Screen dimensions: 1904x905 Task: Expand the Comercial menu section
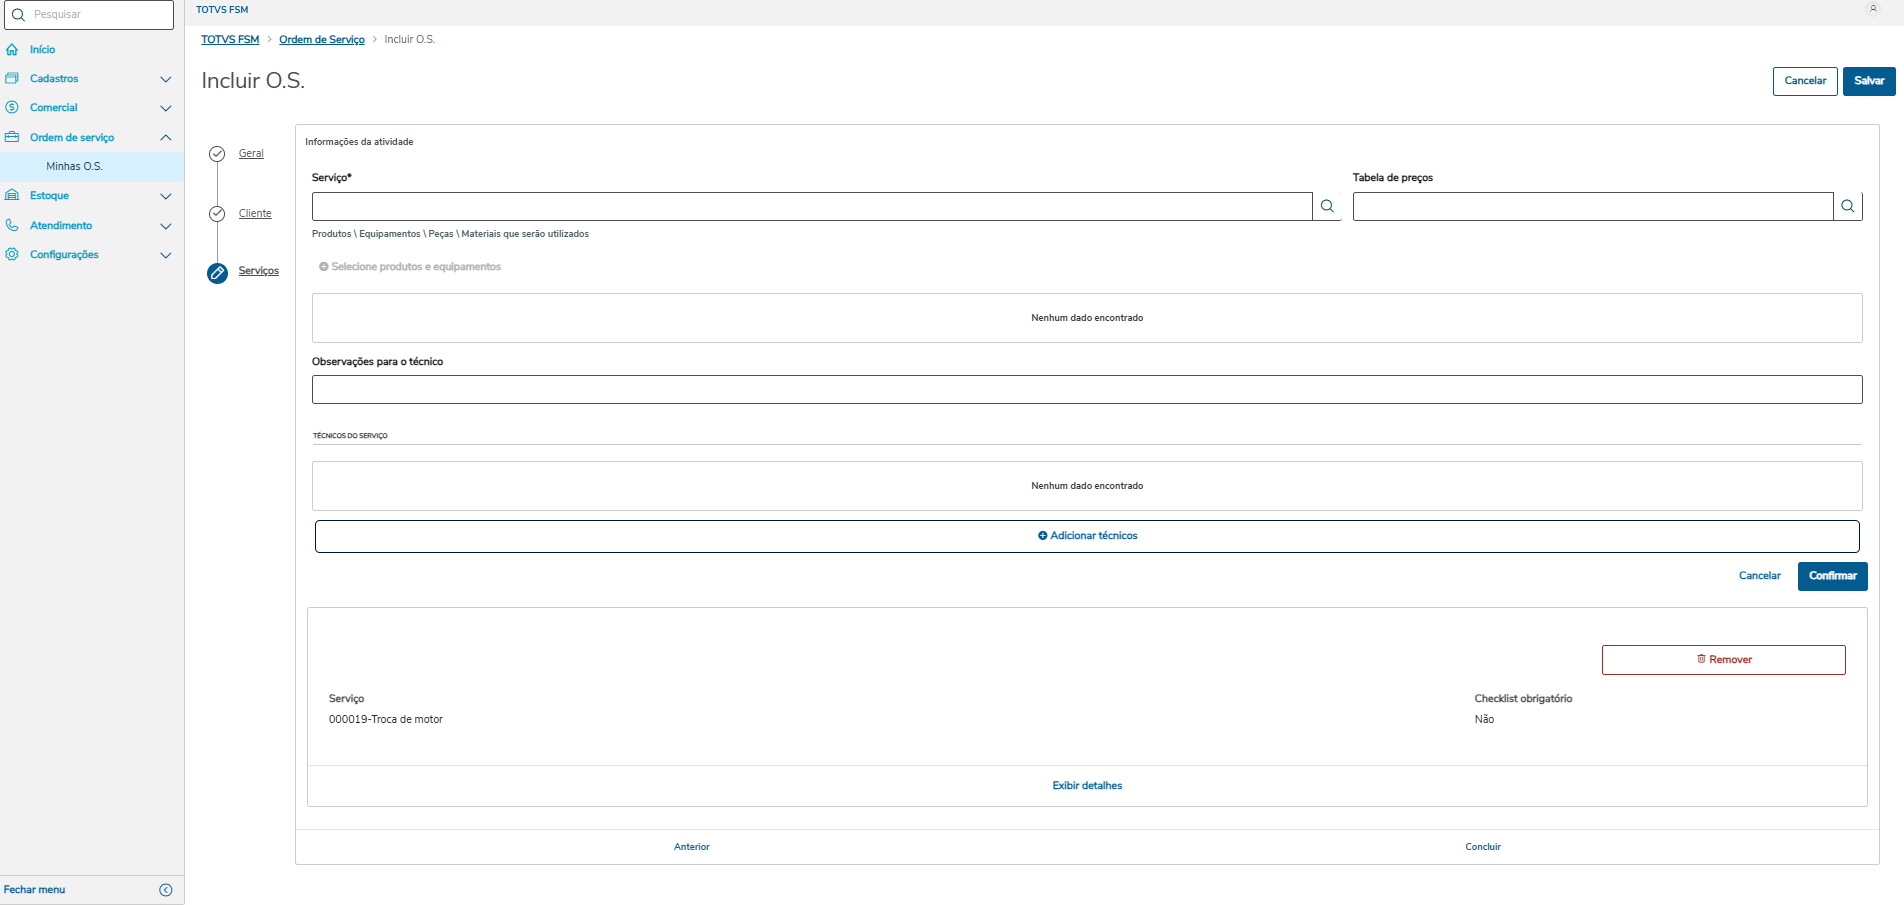point(166,108)
